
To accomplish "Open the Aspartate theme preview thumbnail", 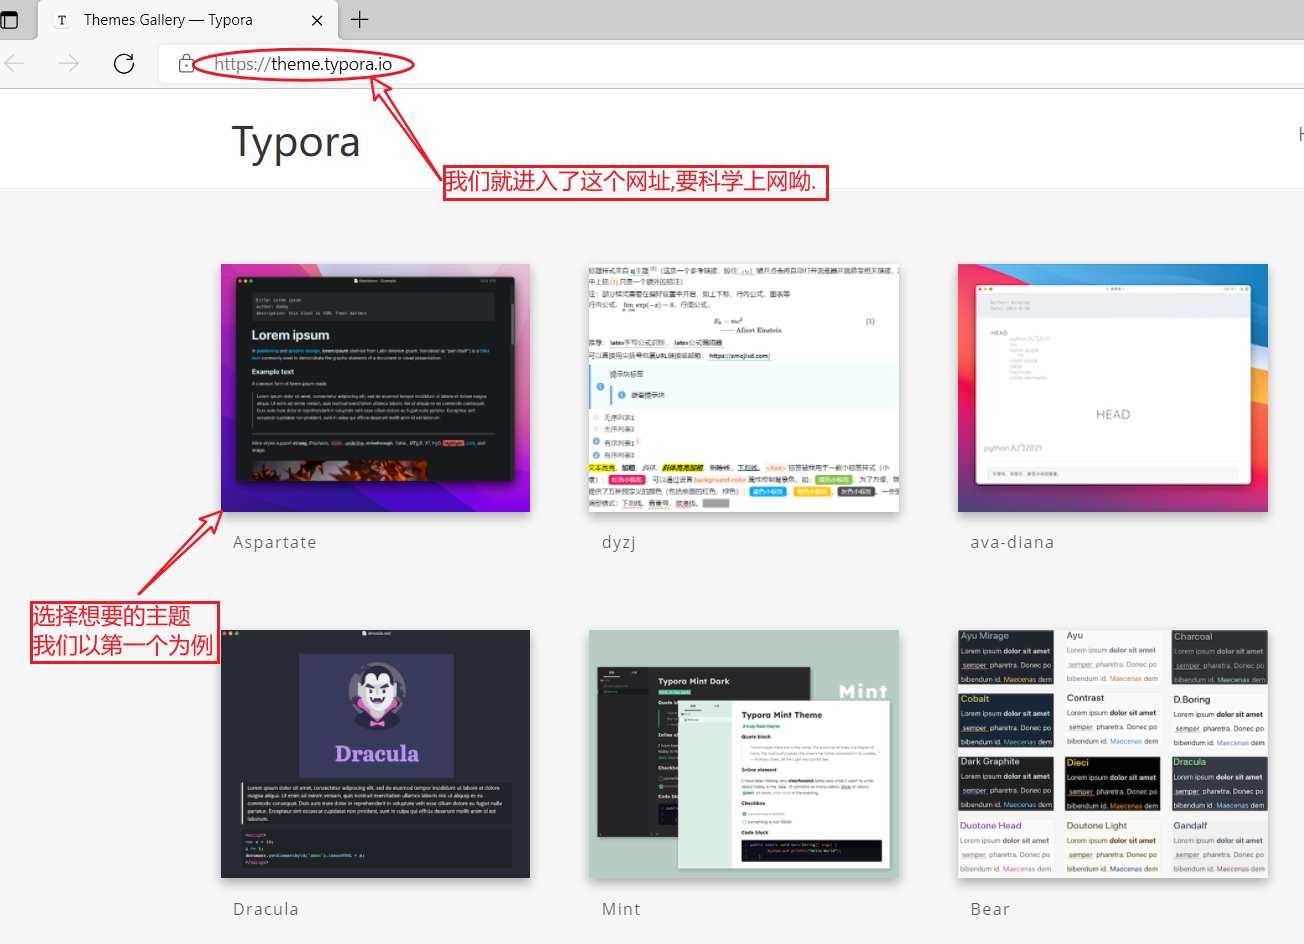I will pyautogui.click(x=375, y=388).
